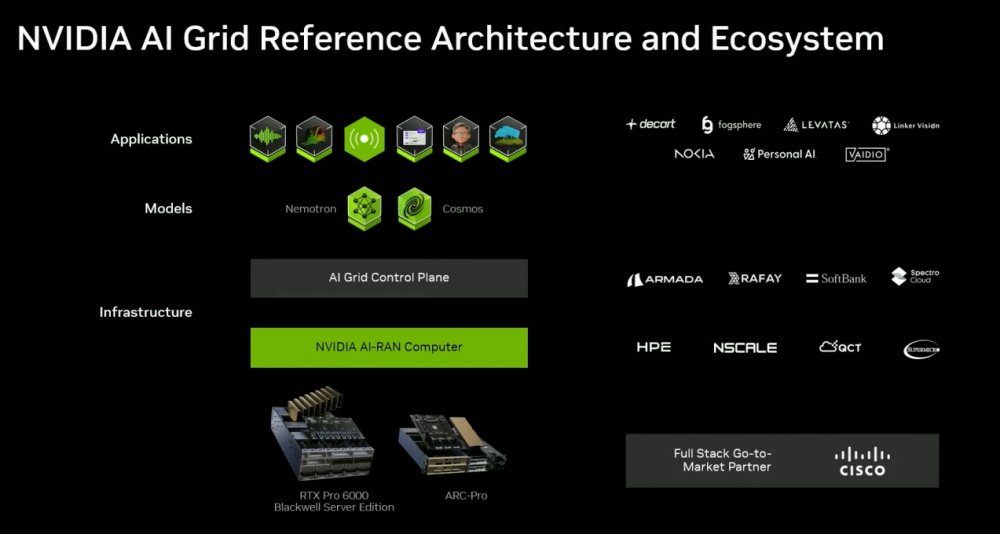Click the Cisco logo
This screenshot has width=1000, height=534.
(861, 460)
